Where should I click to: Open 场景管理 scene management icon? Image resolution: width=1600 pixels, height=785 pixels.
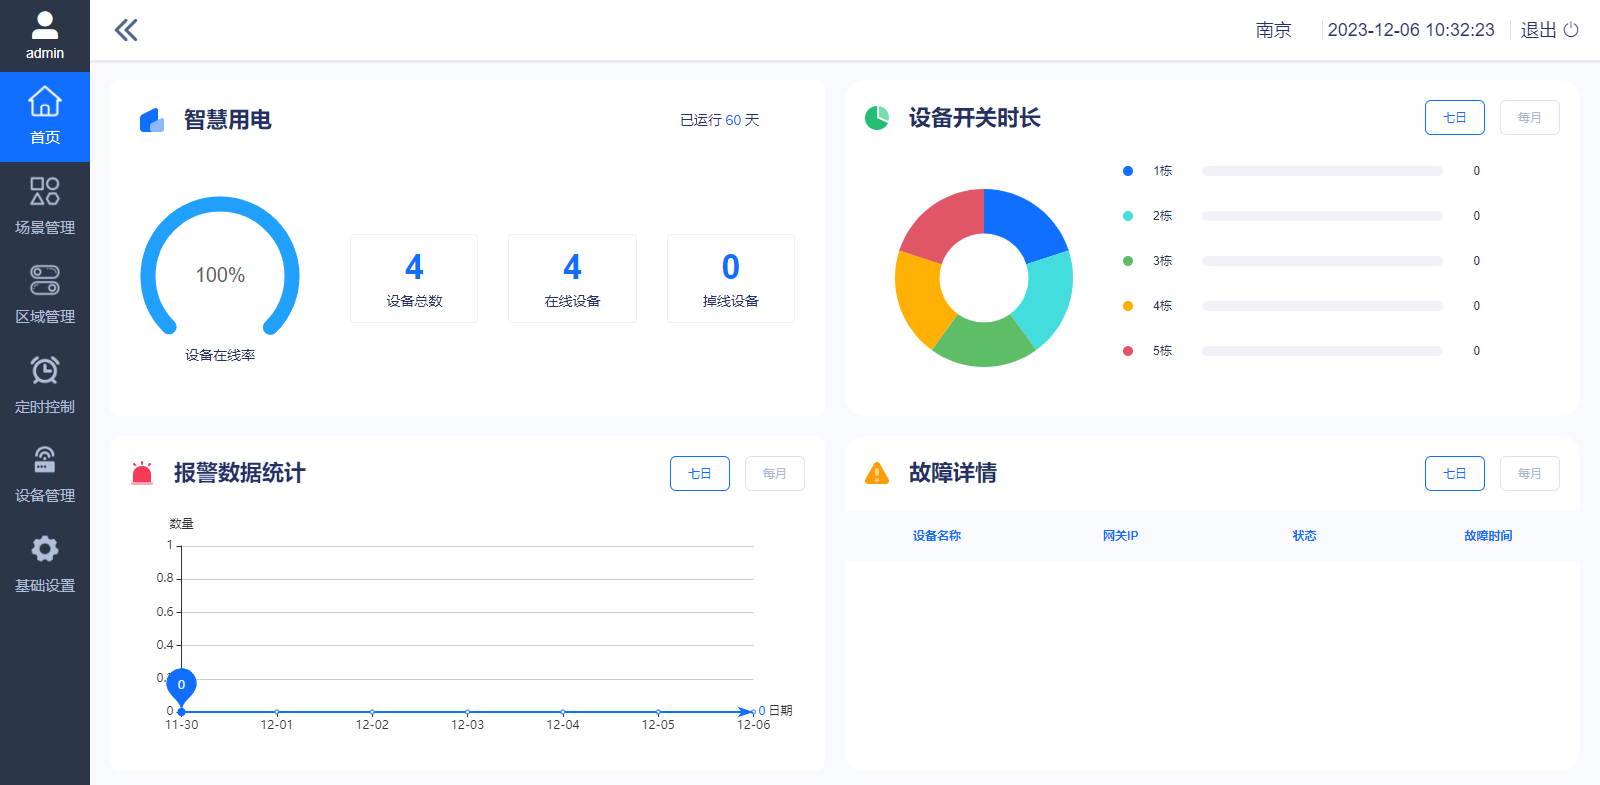click(x=45, y=191)
